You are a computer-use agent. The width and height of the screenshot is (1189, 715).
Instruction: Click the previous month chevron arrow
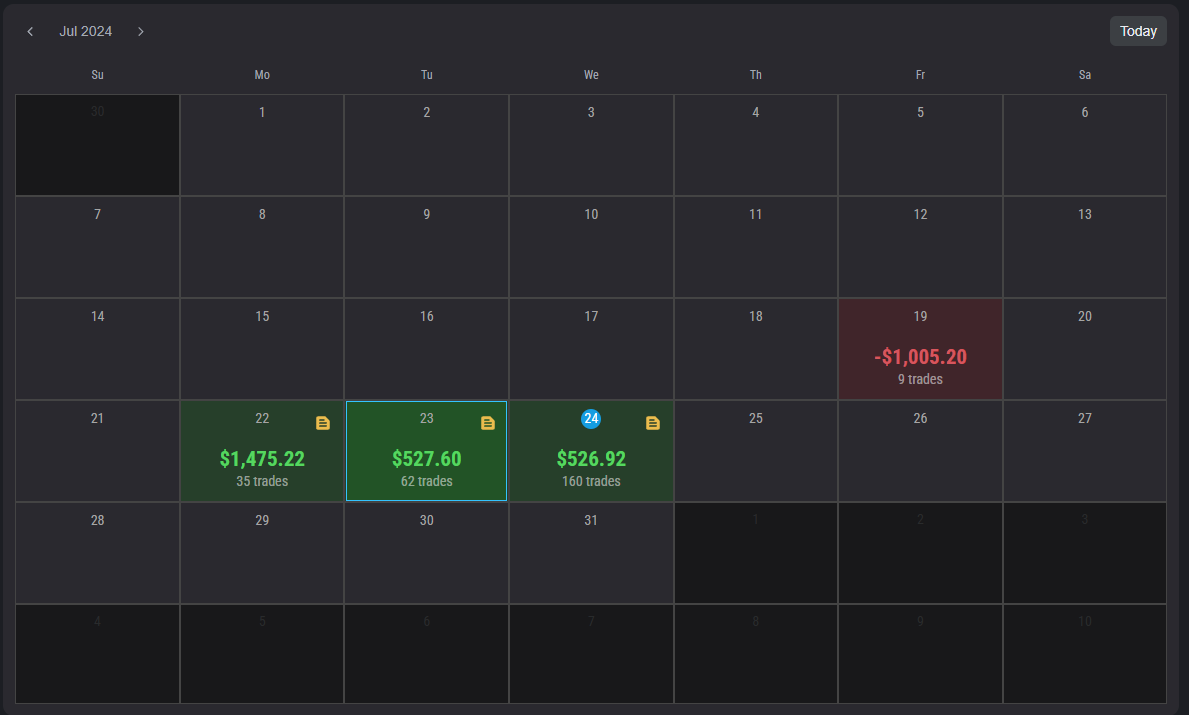click(x=30, y=31)
